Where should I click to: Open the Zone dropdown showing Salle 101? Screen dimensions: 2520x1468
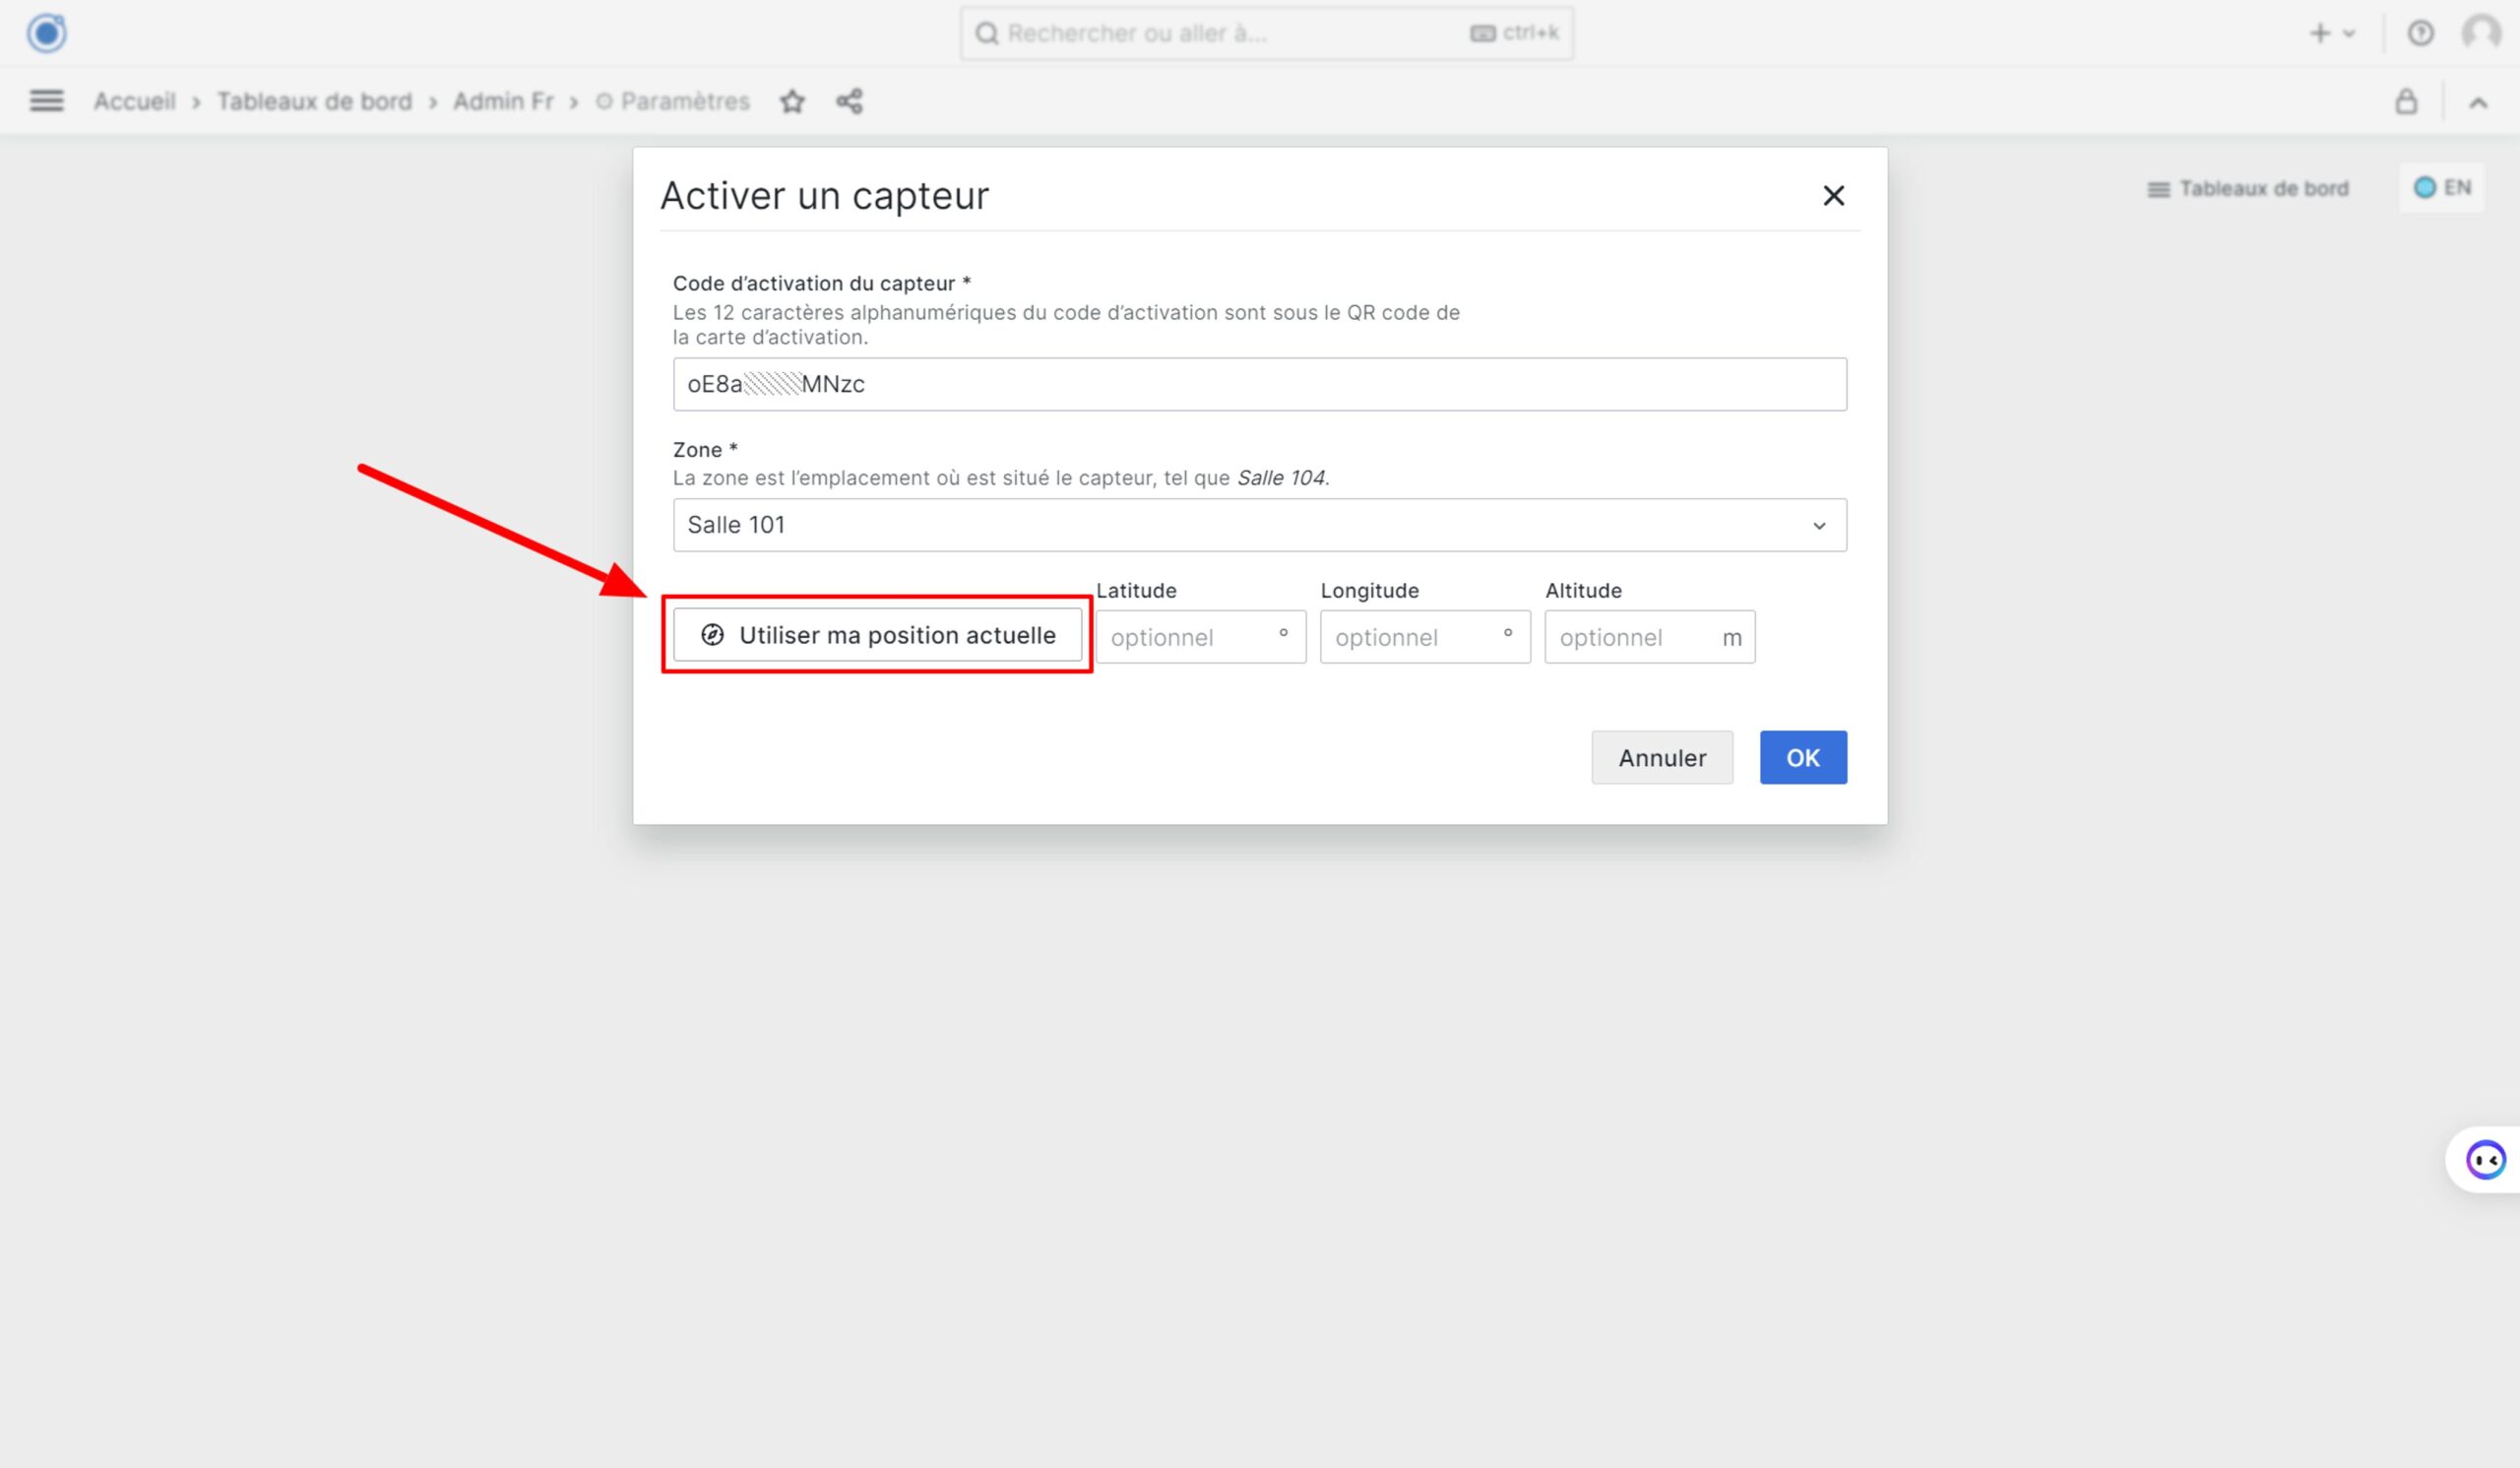[1259, 525]
